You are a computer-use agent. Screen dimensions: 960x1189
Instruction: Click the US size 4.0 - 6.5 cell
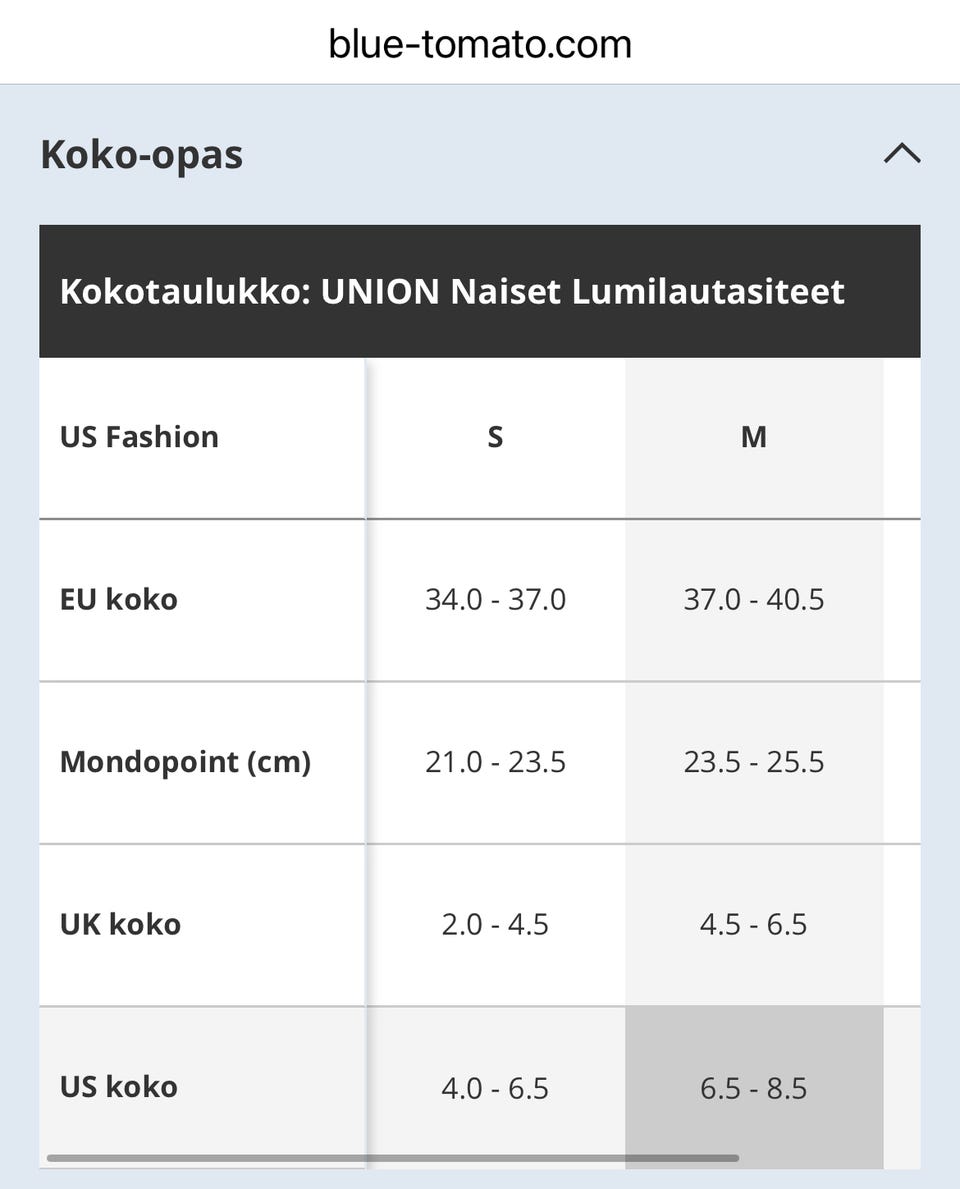pos(495,1087)
